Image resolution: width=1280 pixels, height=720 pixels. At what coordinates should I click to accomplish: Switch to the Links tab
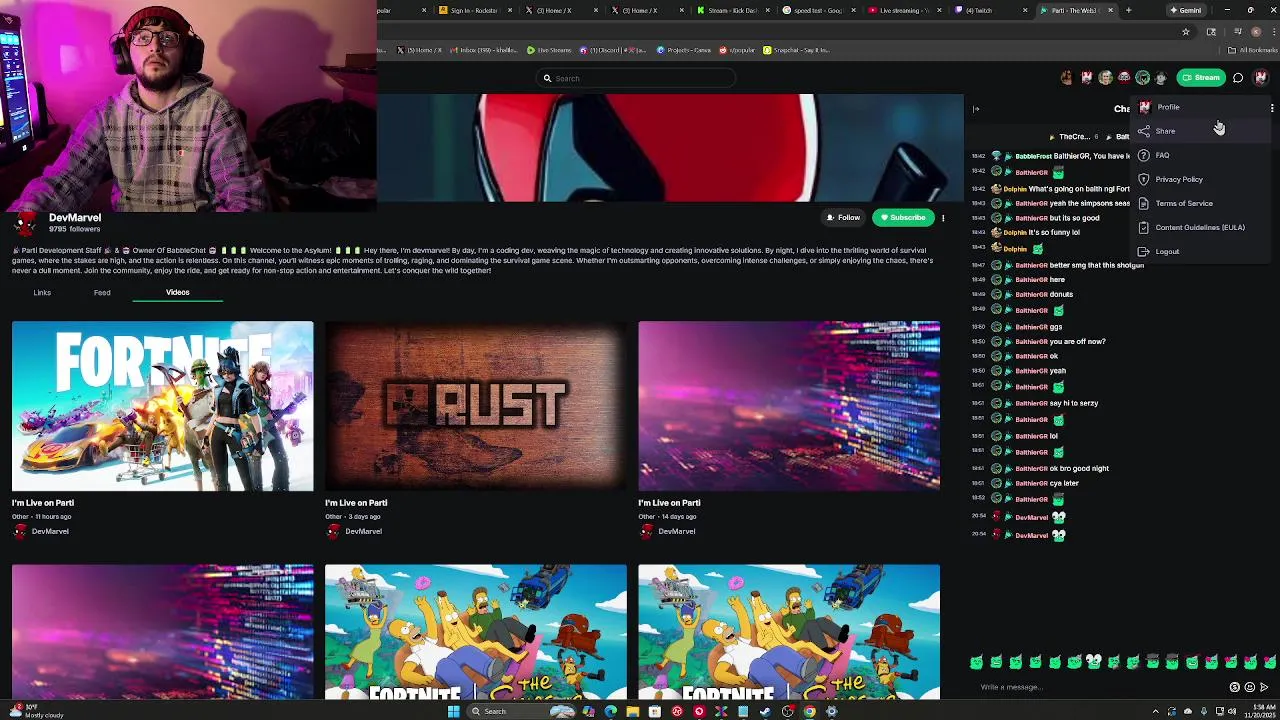tap(42, 292)
